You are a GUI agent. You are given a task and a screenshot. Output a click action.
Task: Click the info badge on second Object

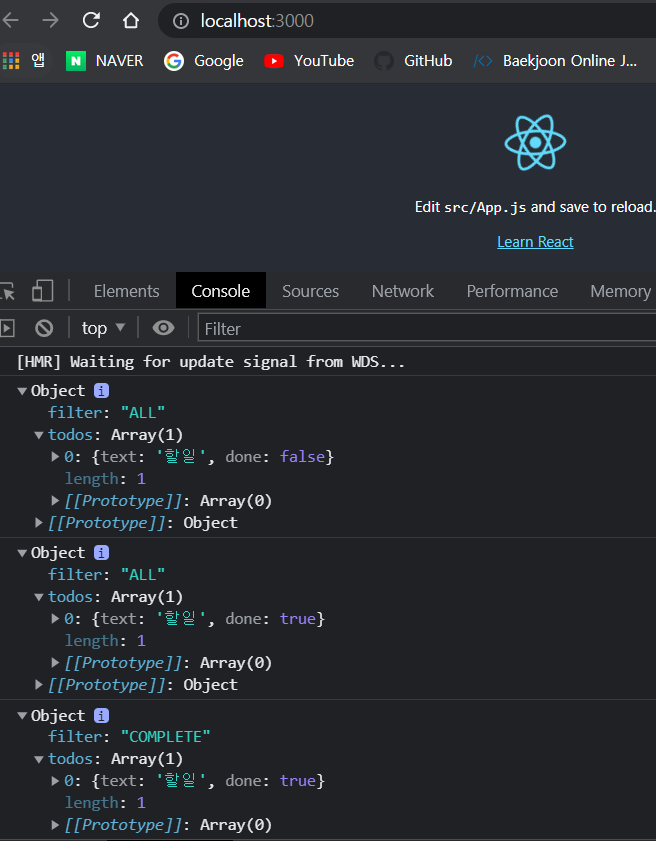pos(101,552)
